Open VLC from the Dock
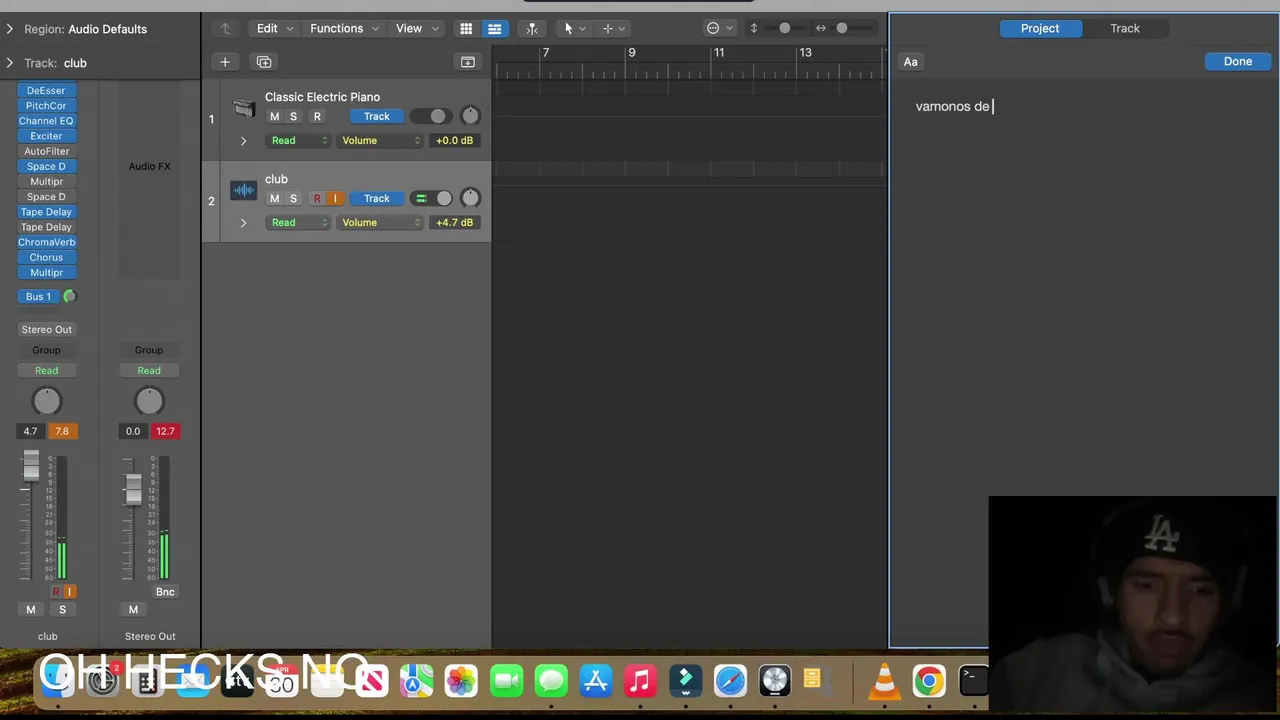Viewport: 1280px width, 720px height. [x=884, y=681]
